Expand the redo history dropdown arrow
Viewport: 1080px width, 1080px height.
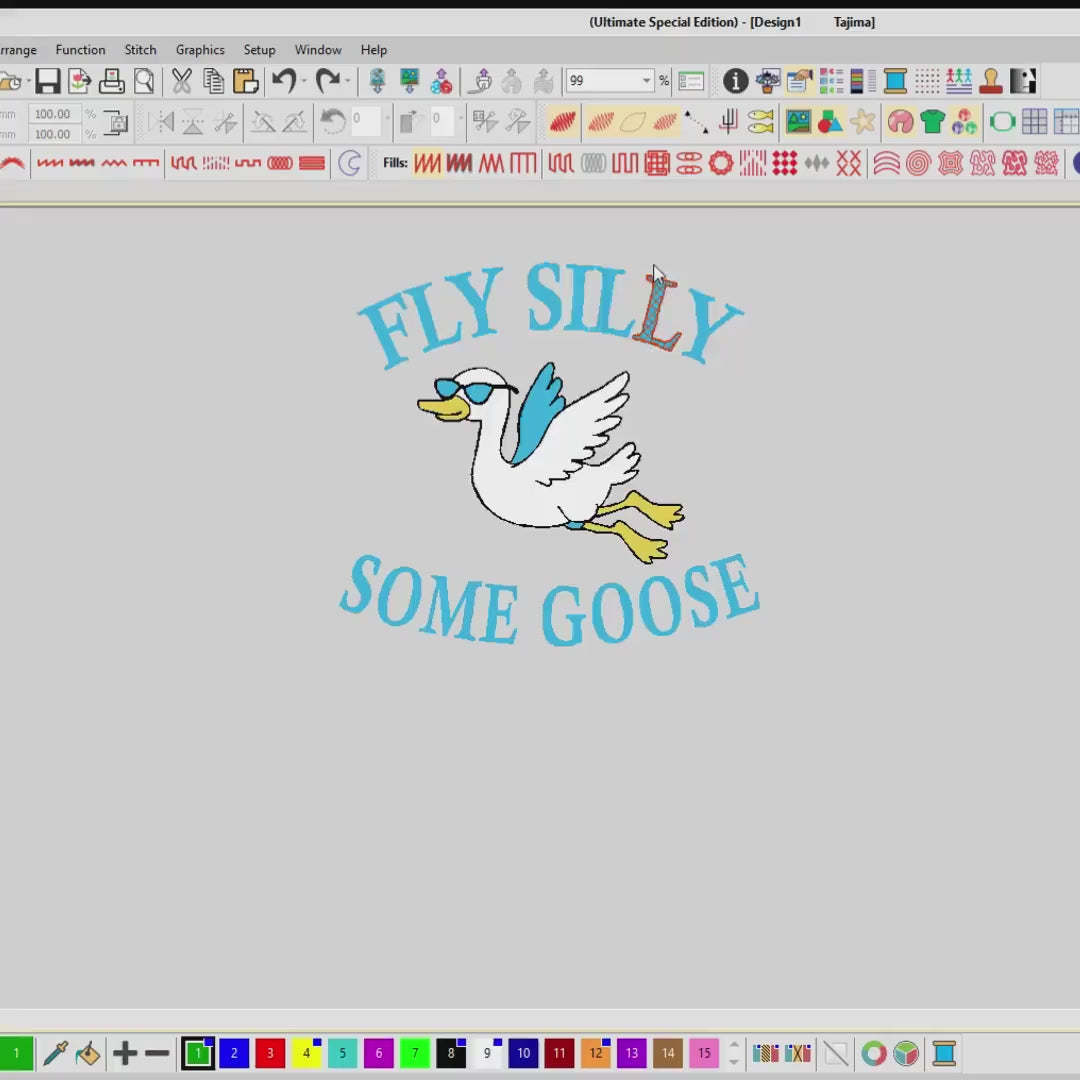click(x=347, y=81)
